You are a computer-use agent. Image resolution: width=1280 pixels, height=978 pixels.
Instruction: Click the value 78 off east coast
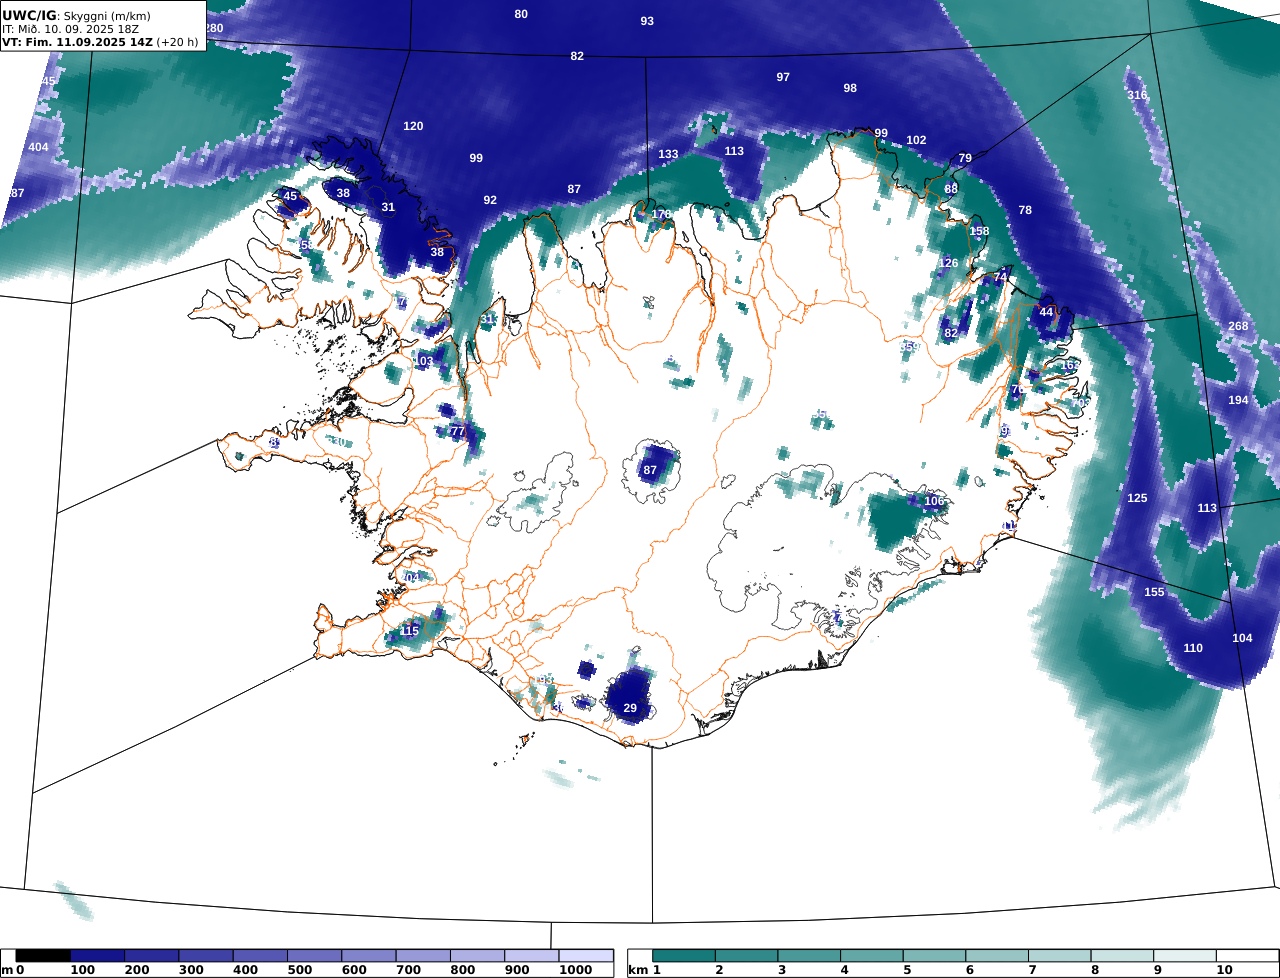(x=1025, y=210)
